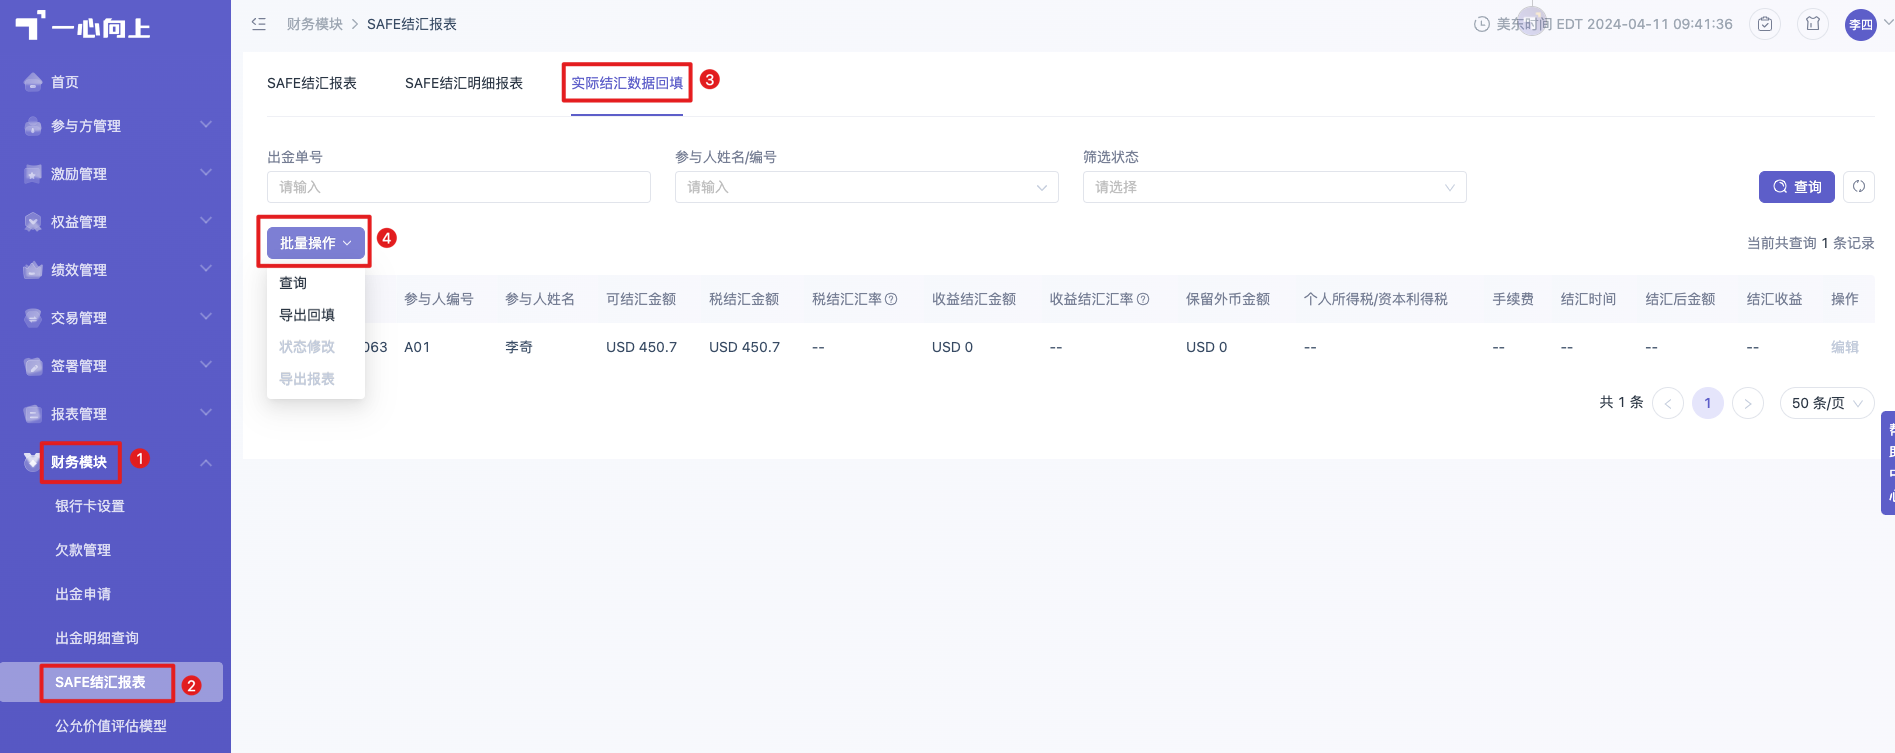Open the 参与人姓名/编号 dropdown

click(x=866, y=187)
